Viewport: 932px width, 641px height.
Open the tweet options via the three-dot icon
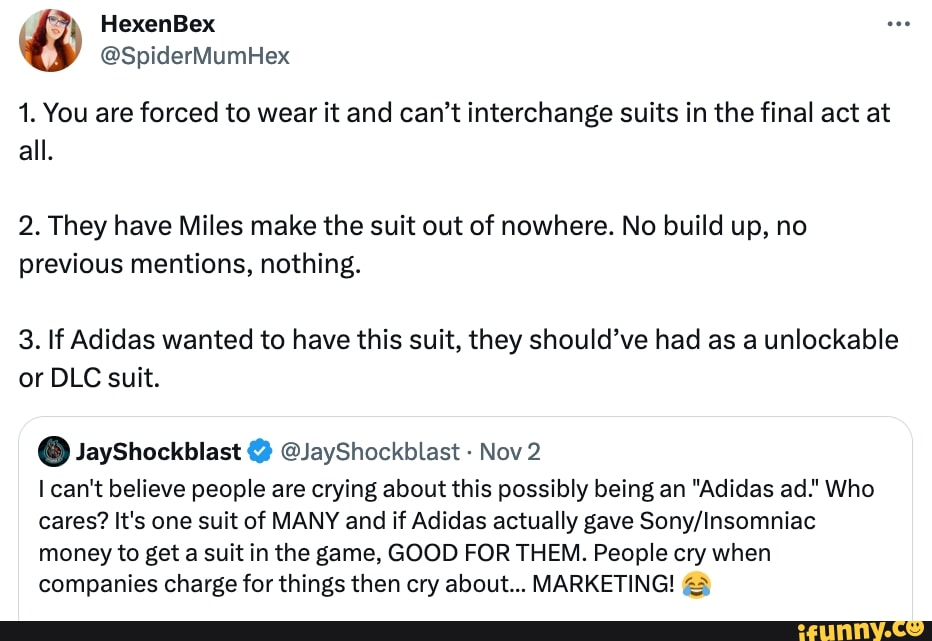click(898, 25)
